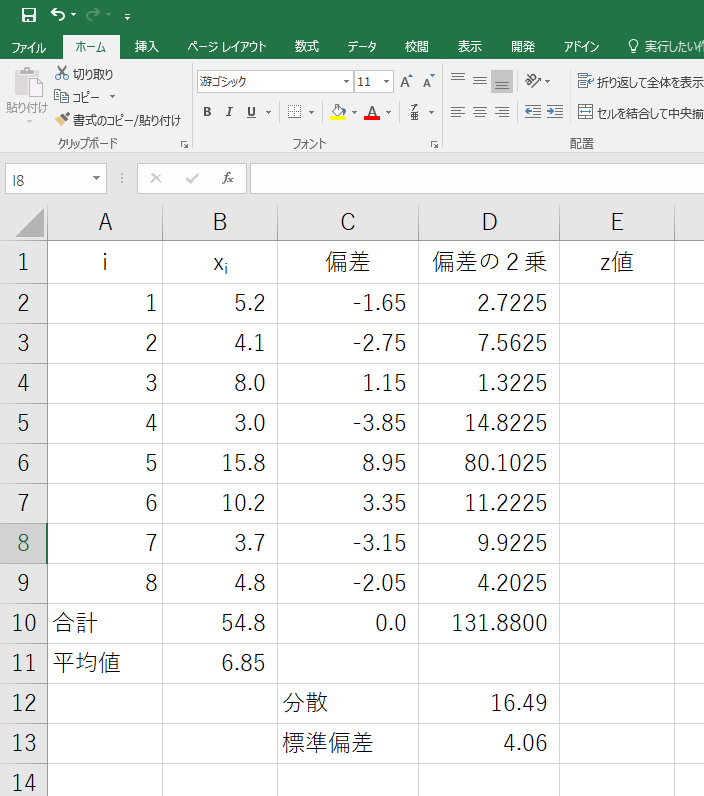The image size is (704, 796).
Task: Click the increase indent icon
Action: click(555, 112)
